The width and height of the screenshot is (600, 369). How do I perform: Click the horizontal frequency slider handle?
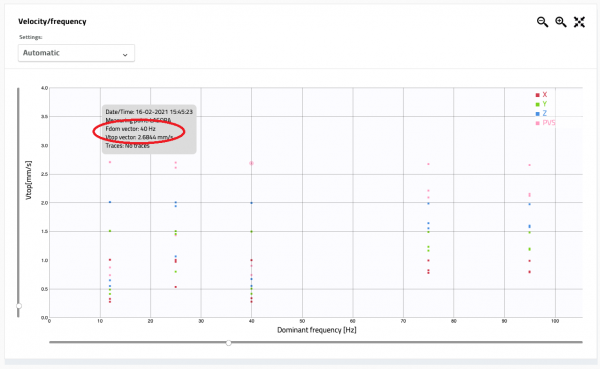228,343
